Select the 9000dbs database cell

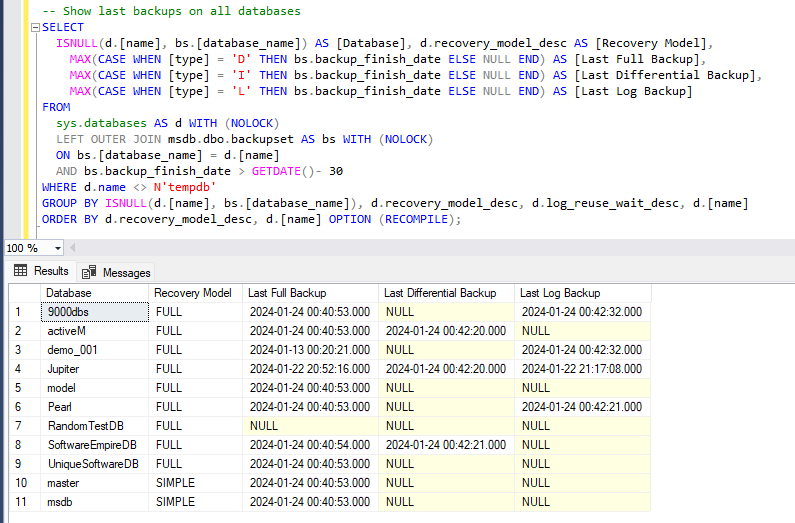[x=68, y=312]
